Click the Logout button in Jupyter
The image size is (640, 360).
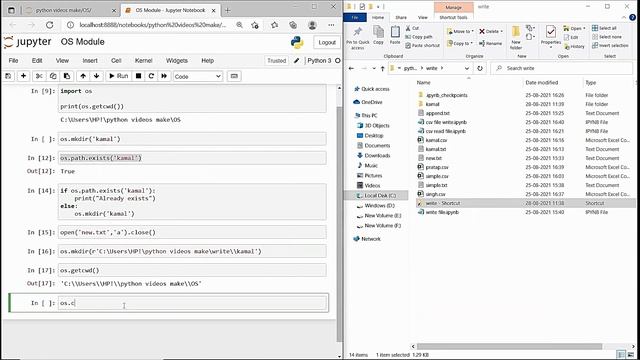pyautogui.click(x=327, y=42)
